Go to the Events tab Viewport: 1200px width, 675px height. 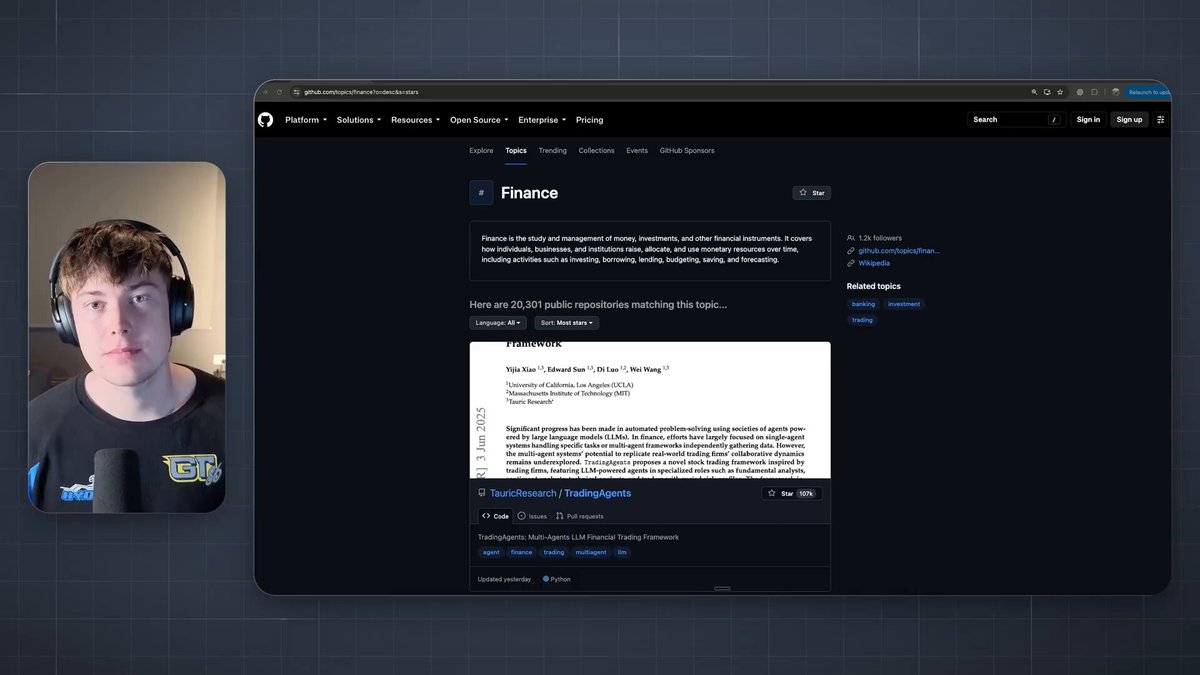637,151
